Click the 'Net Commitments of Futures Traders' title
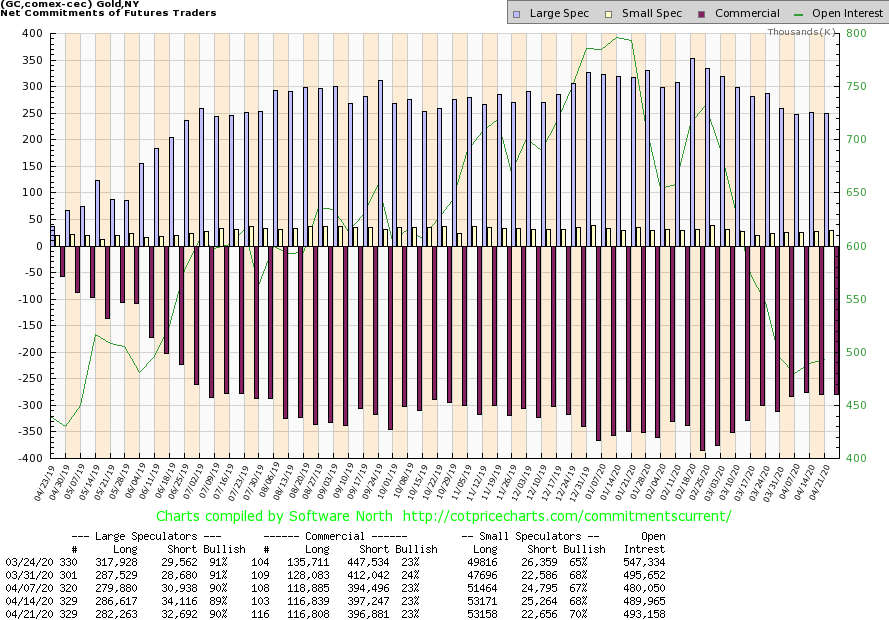Screen dimensions: 889x620 (x=110, y=13)
